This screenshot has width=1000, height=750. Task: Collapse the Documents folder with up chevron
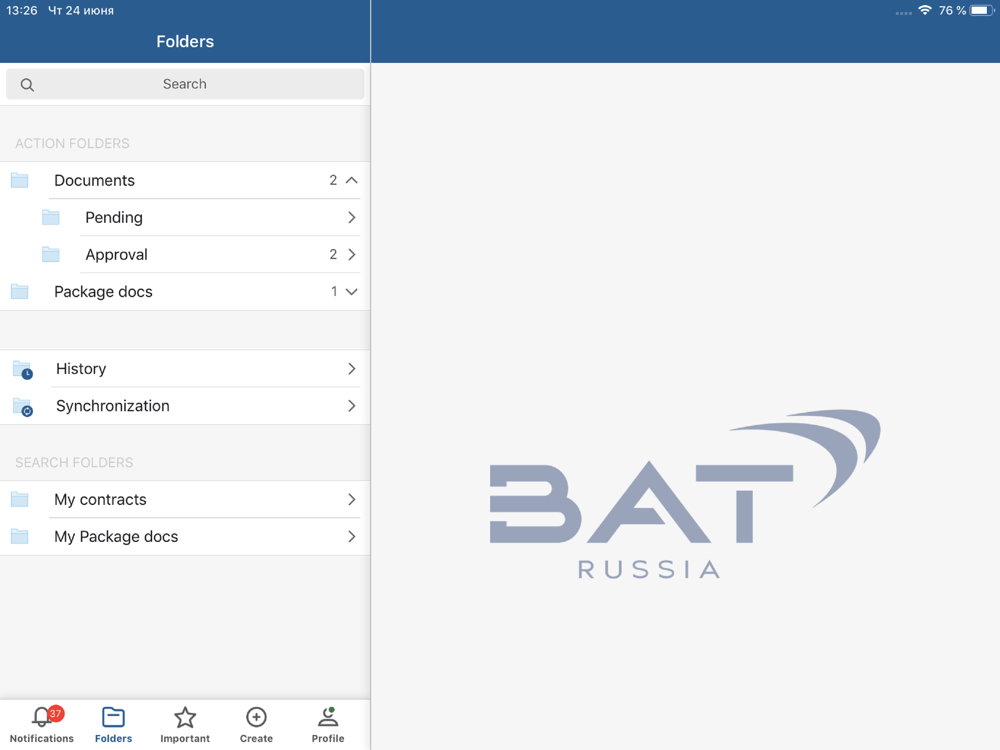(351, 180)
